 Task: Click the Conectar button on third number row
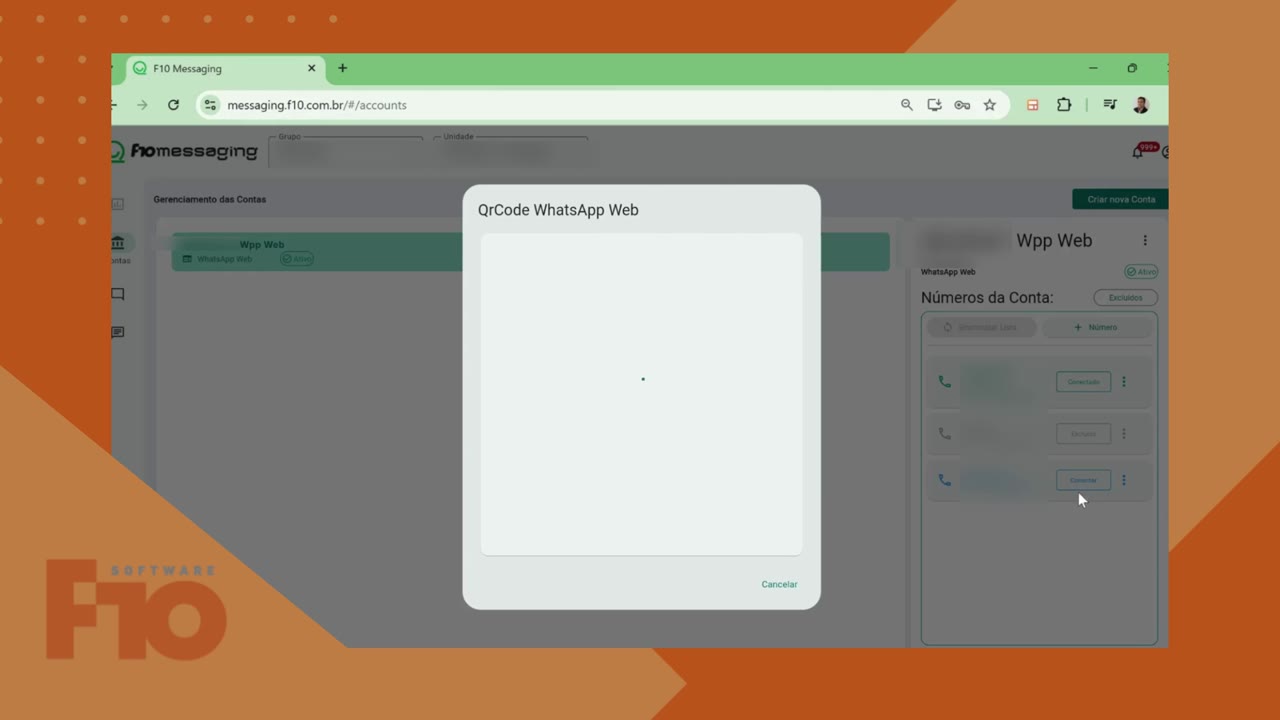click(x=1083, y=480)
